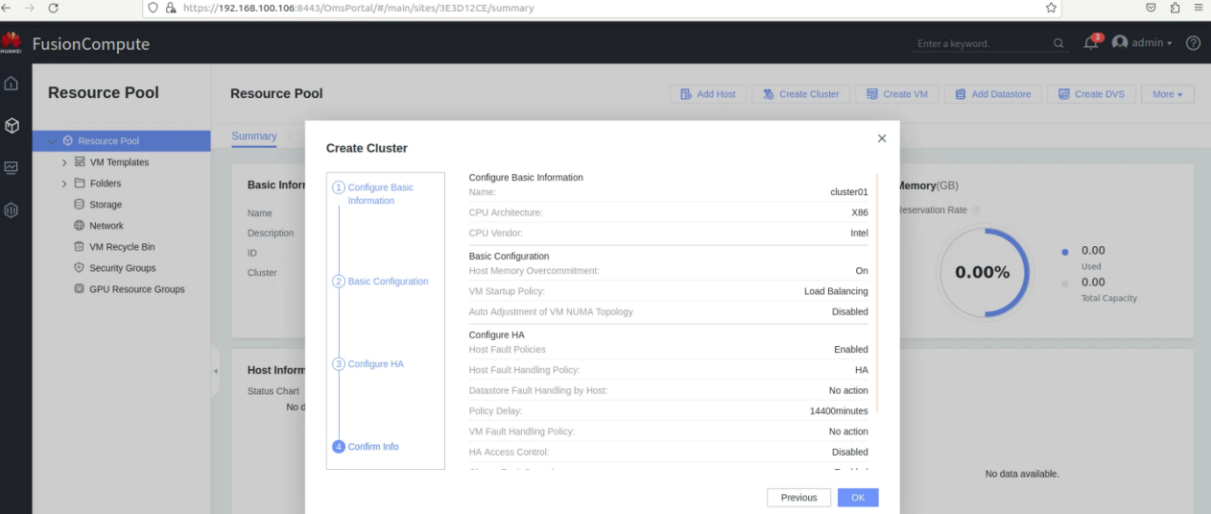Click the cluster01 name value

click(849, 192)
